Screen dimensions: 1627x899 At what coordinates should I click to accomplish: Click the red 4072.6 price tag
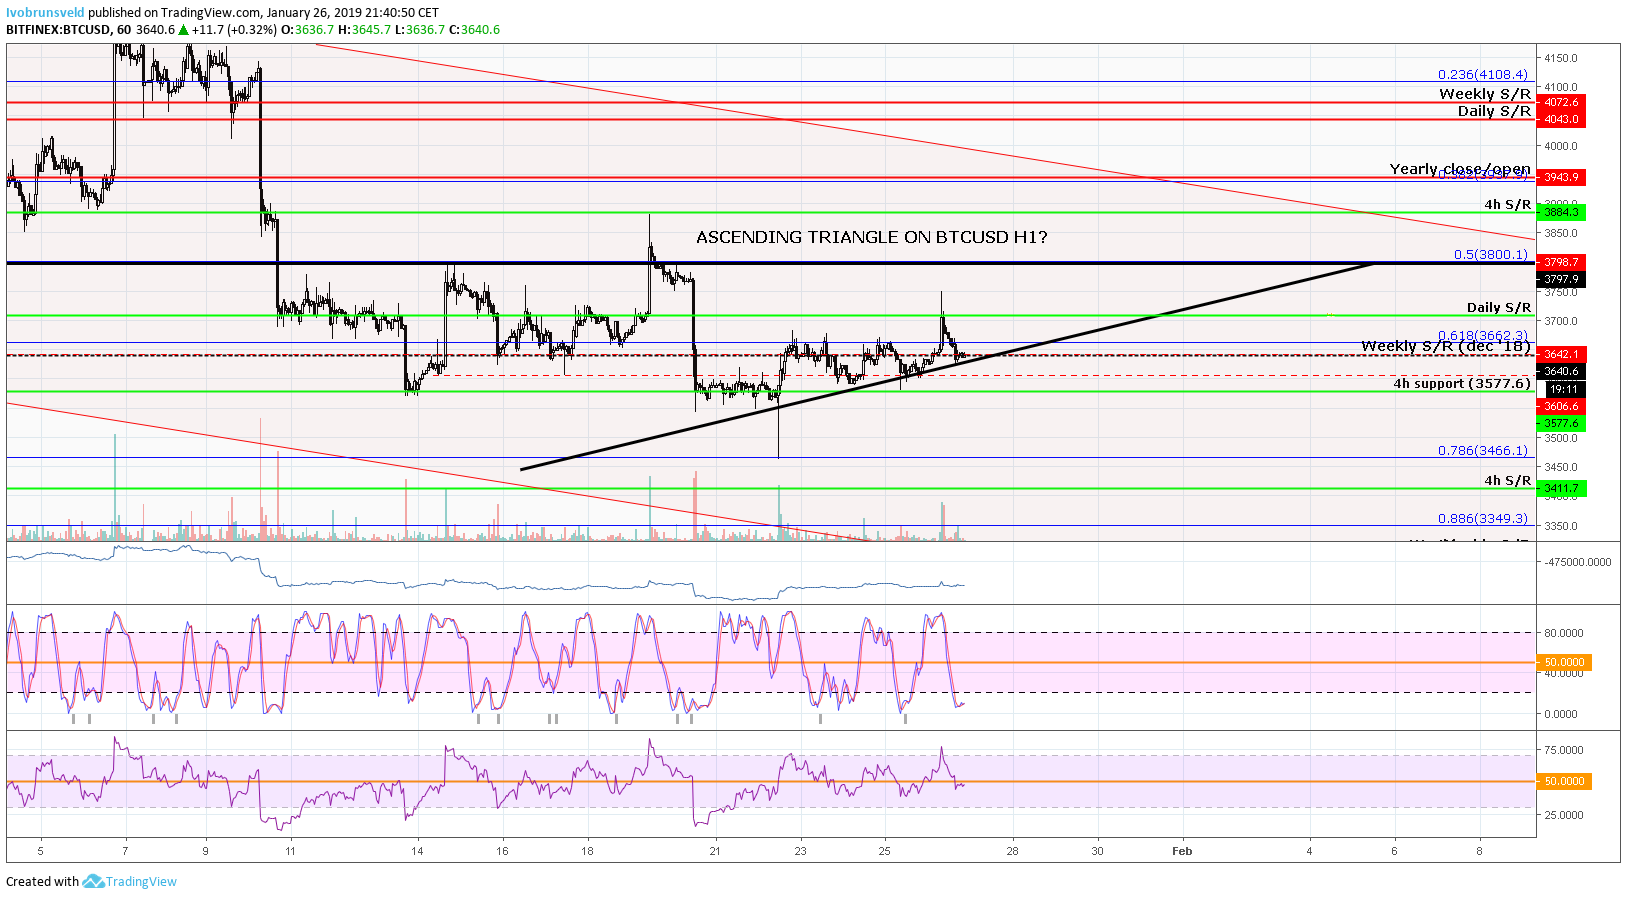(1562, 102)
